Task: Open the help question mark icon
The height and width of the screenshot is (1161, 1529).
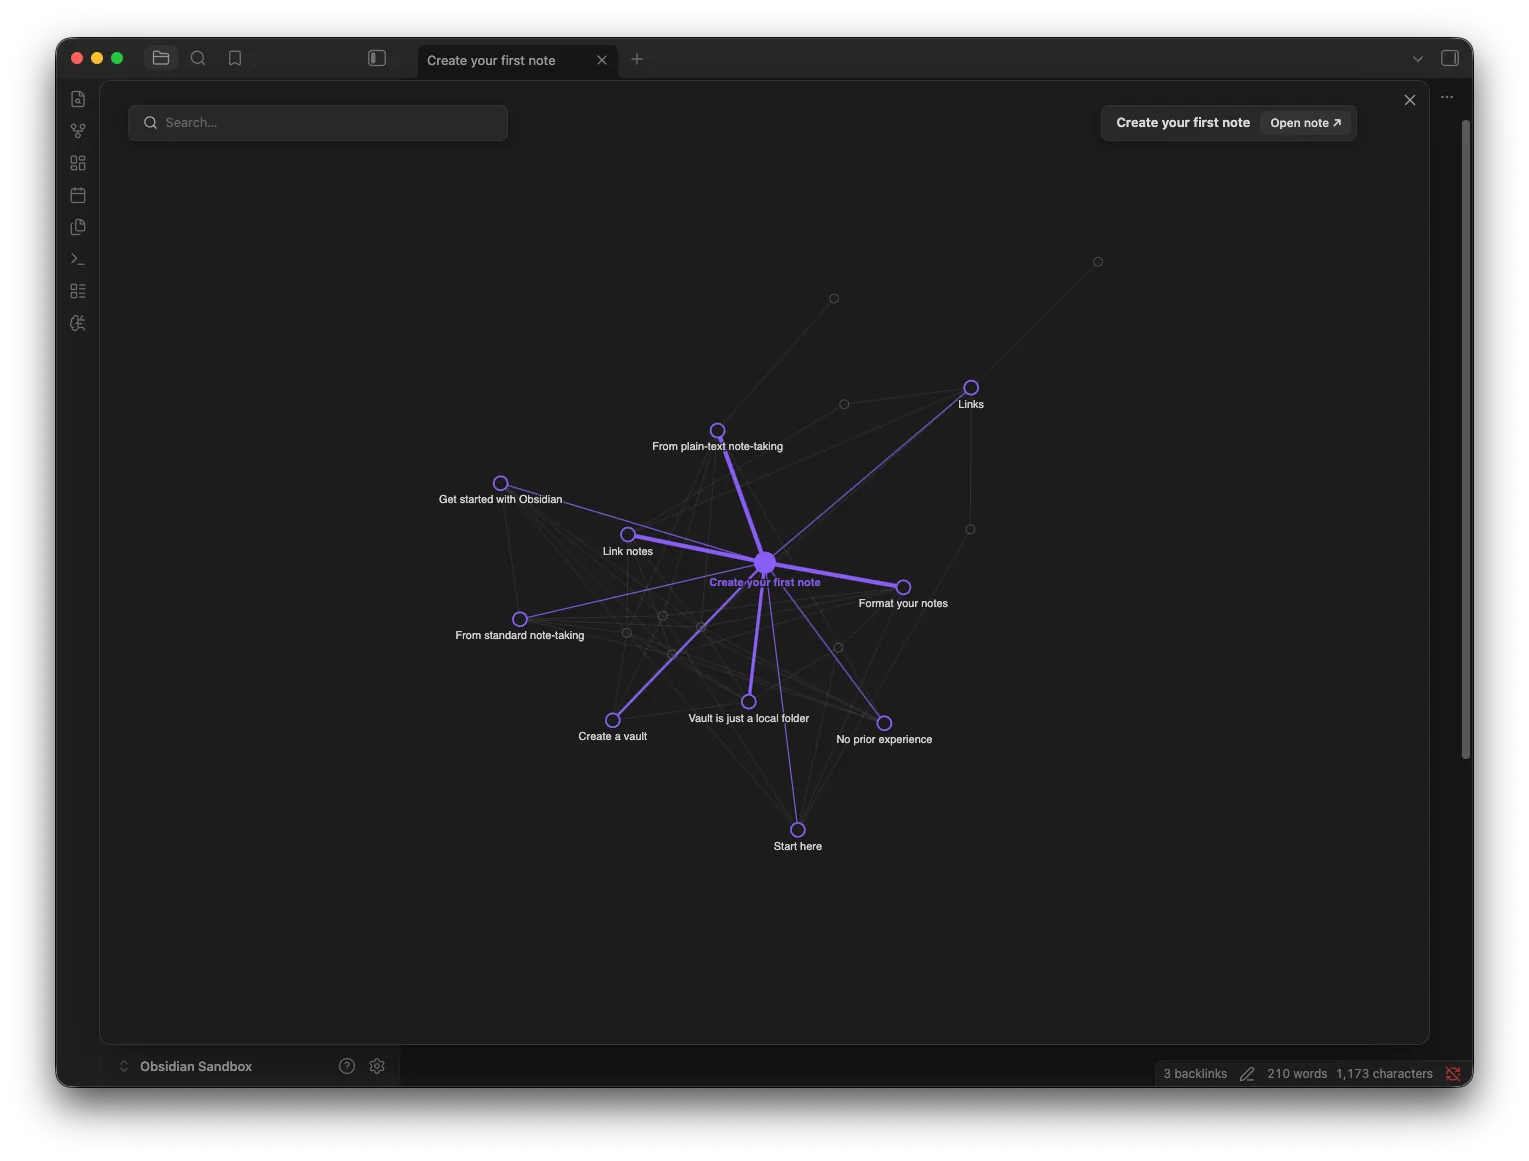Action: tap(347, 1066)
